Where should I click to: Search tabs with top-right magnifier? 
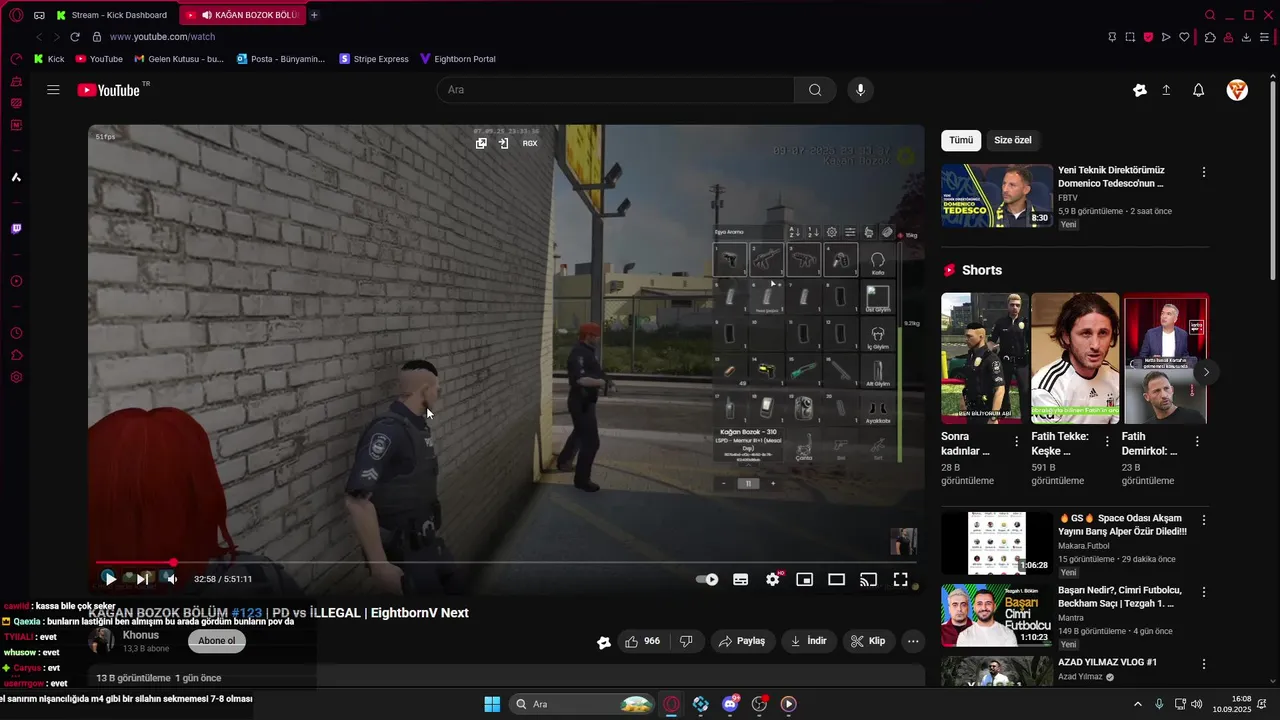pos(1210,15)
